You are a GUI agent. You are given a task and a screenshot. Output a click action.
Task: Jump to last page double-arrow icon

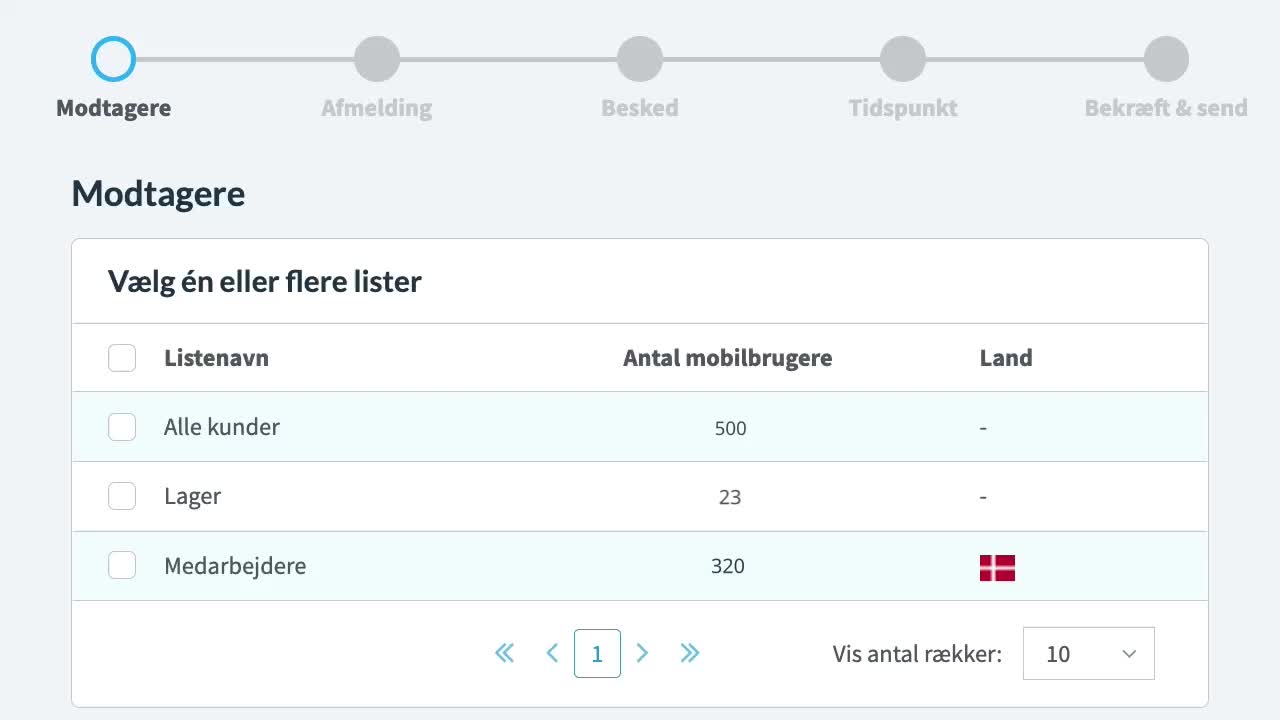pos(690,653)
